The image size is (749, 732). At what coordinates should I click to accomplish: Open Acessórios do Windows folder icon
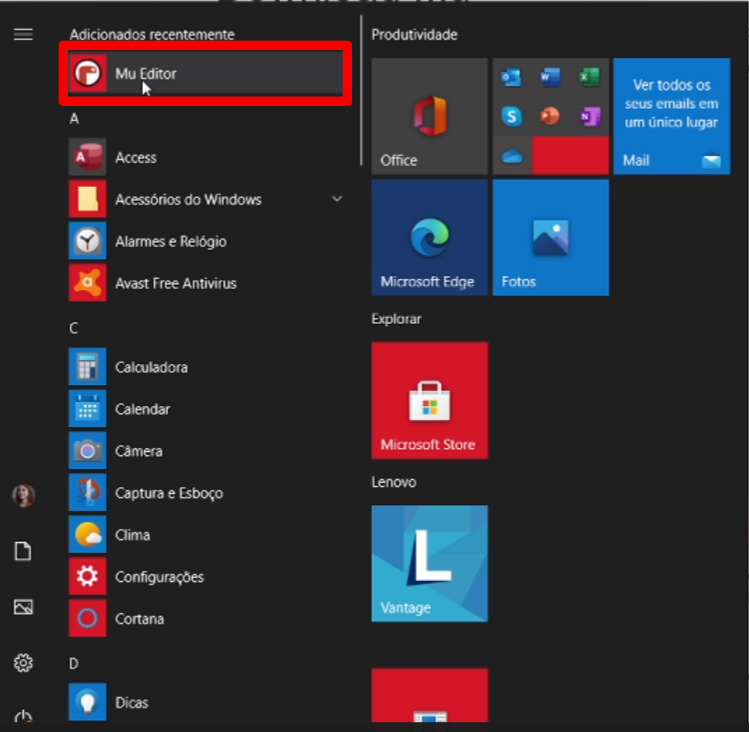[87, 199]
